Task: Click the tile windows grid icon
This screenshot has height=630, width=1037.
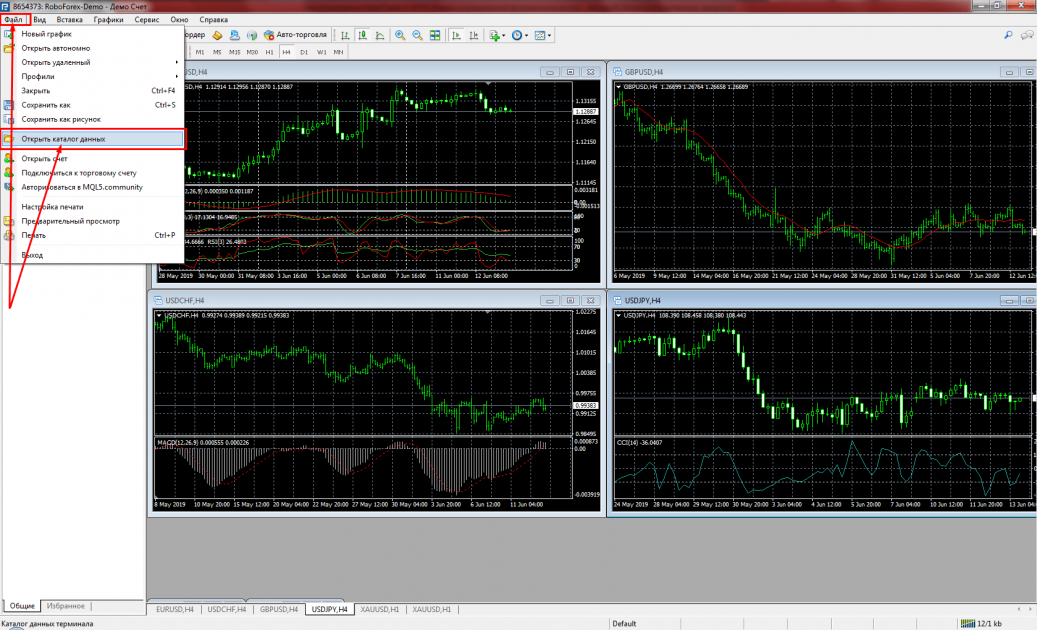Action: point(435,35)
